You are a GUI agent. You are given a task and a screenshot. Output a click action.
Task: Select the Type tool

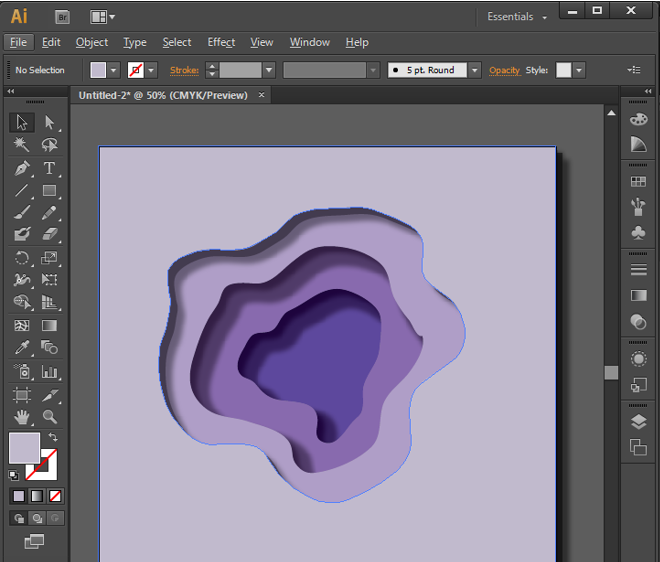click(50, 168)
